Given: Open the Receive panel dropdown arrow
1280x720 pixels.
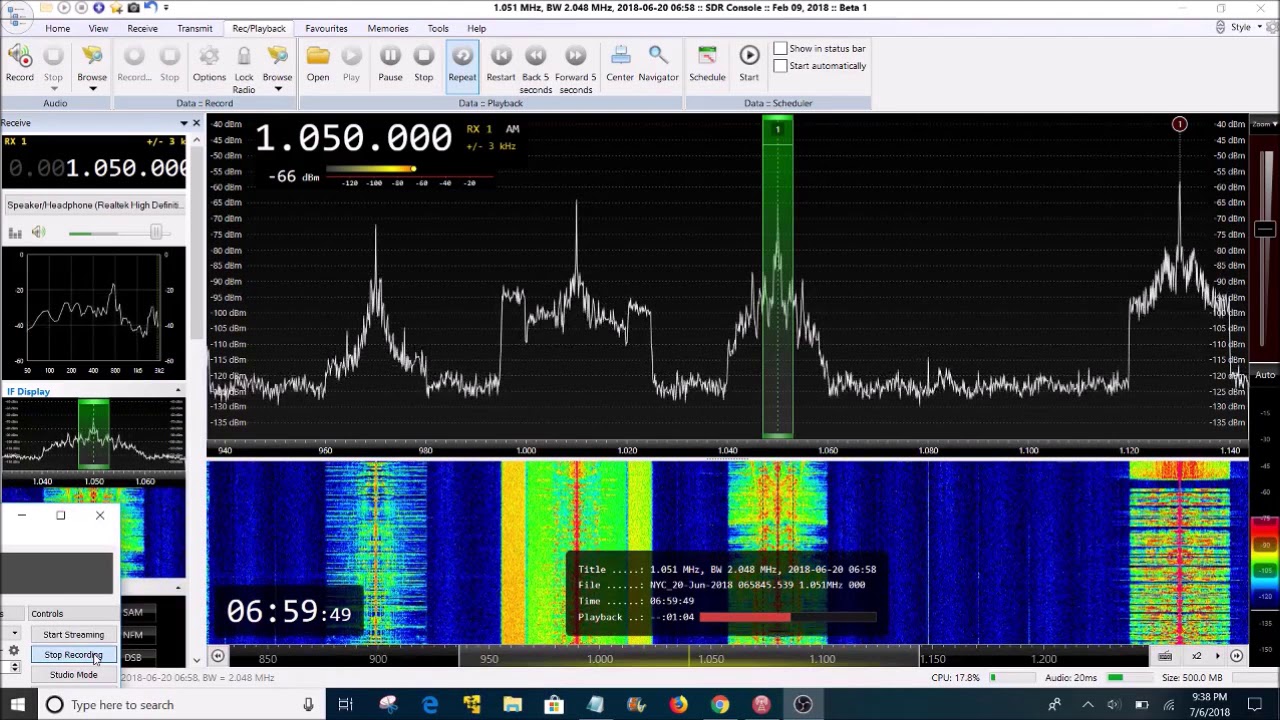Looking at the screenshot, I should click(183, 123).
